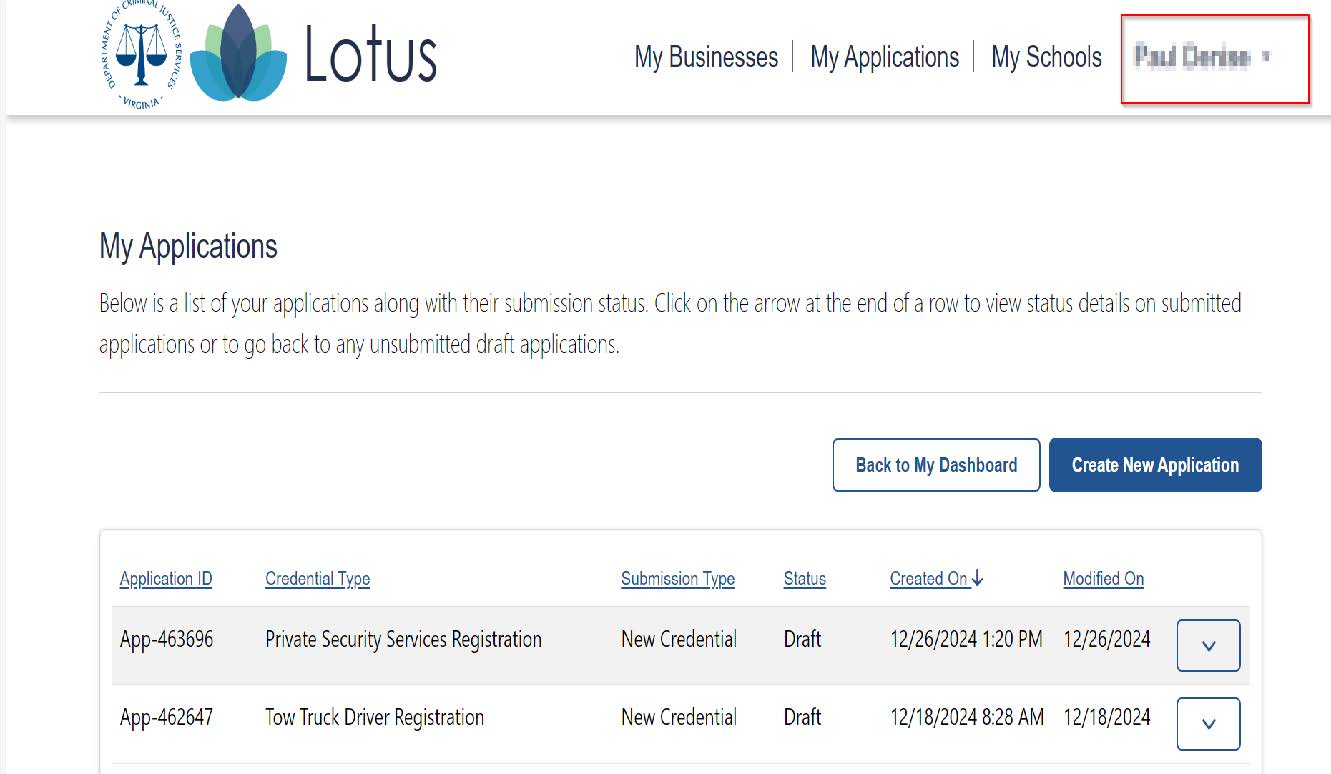Sort by Submission Type column header
The width and height of the screenshot is (1331, 774).
677,579
